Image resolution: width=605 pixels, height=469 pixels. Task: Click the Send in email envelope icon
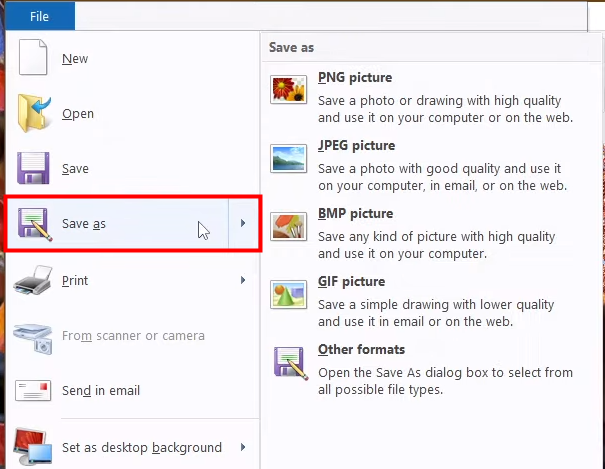(33, 390)
